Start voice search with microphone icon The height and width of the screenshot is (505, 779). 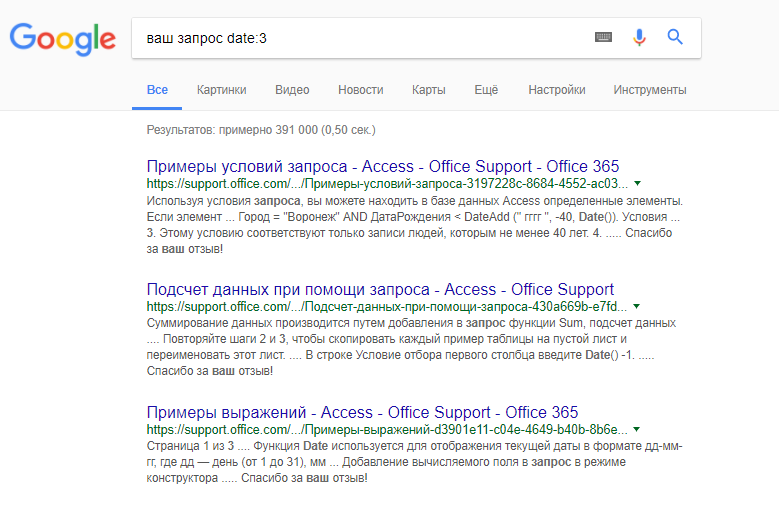click(639, 37)
